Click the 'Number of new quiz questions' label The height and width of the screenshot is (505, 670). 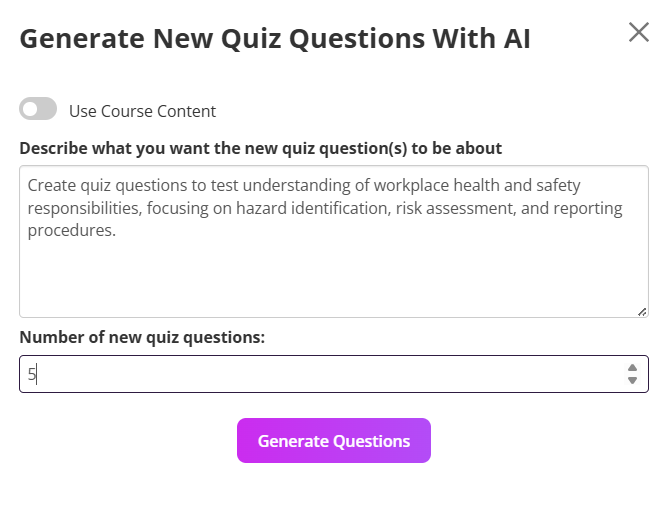(x=142, y=337)
